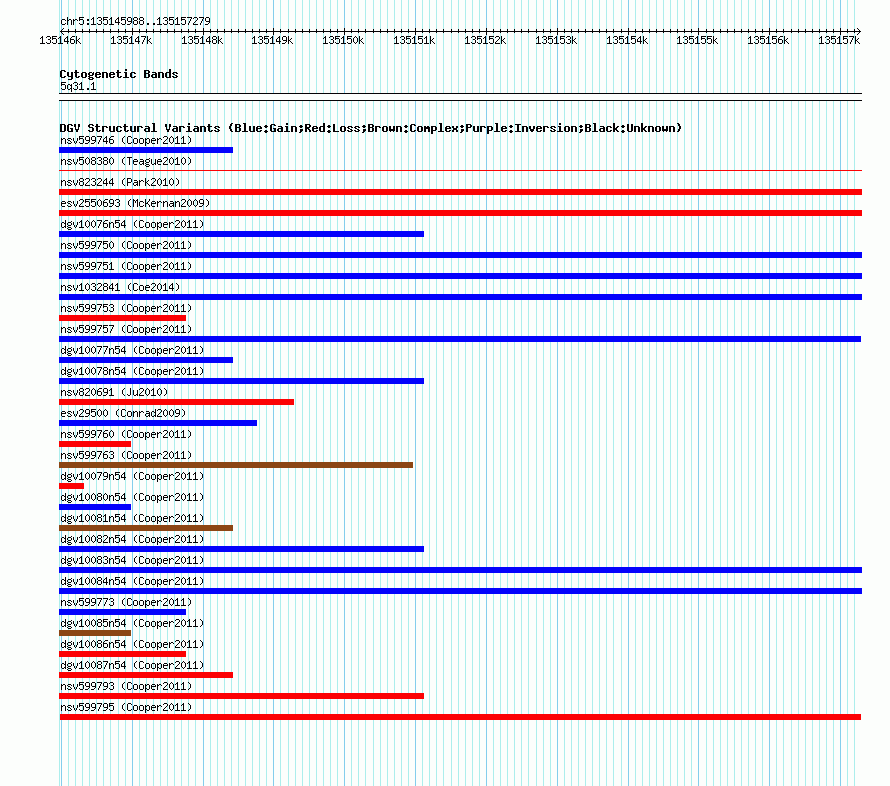Select the short red bar of nsv599760
The width and height of the screenshot is (890, 786).
click(x=95, y=444)
